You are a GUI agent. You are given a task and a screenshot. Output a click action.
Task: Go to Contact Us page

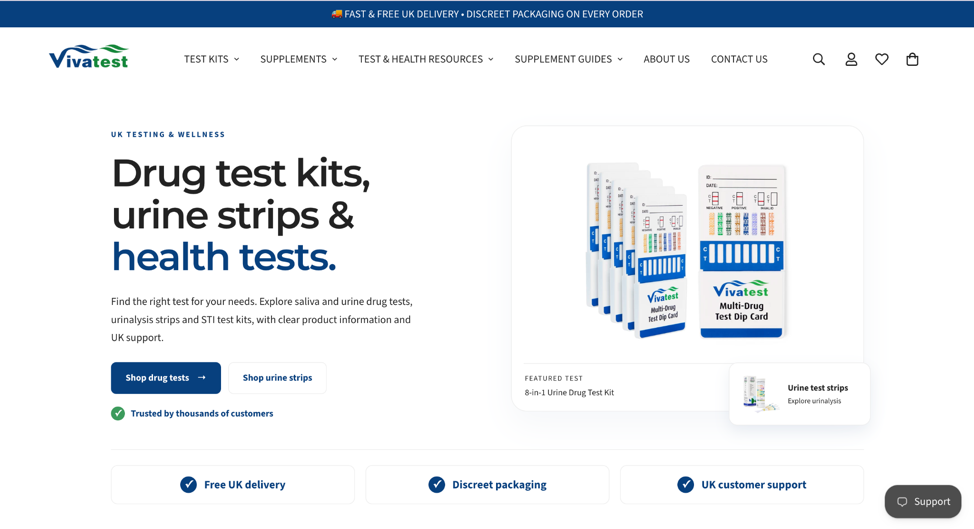[739, 59]
